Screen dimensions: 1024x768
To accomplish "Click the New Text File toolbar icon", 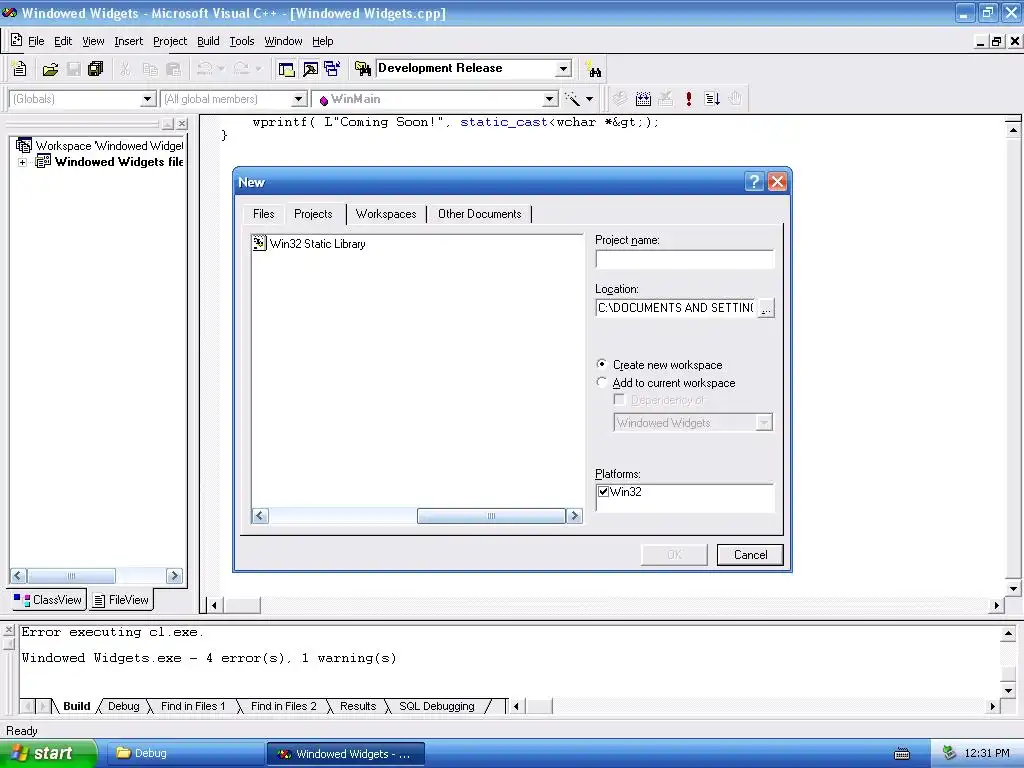I will pos(20,69).
